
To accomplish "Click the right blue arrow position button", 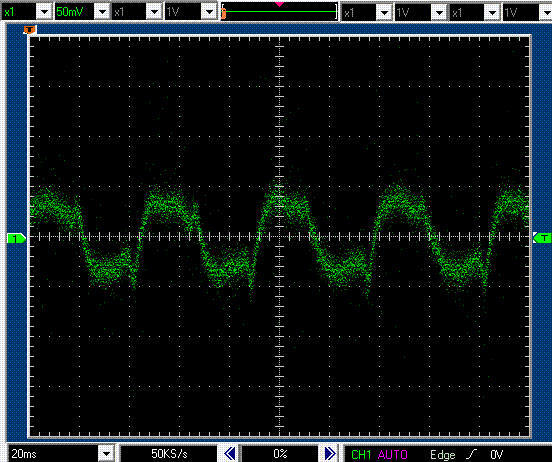I will pyautogui.click(x=330, y=454).
